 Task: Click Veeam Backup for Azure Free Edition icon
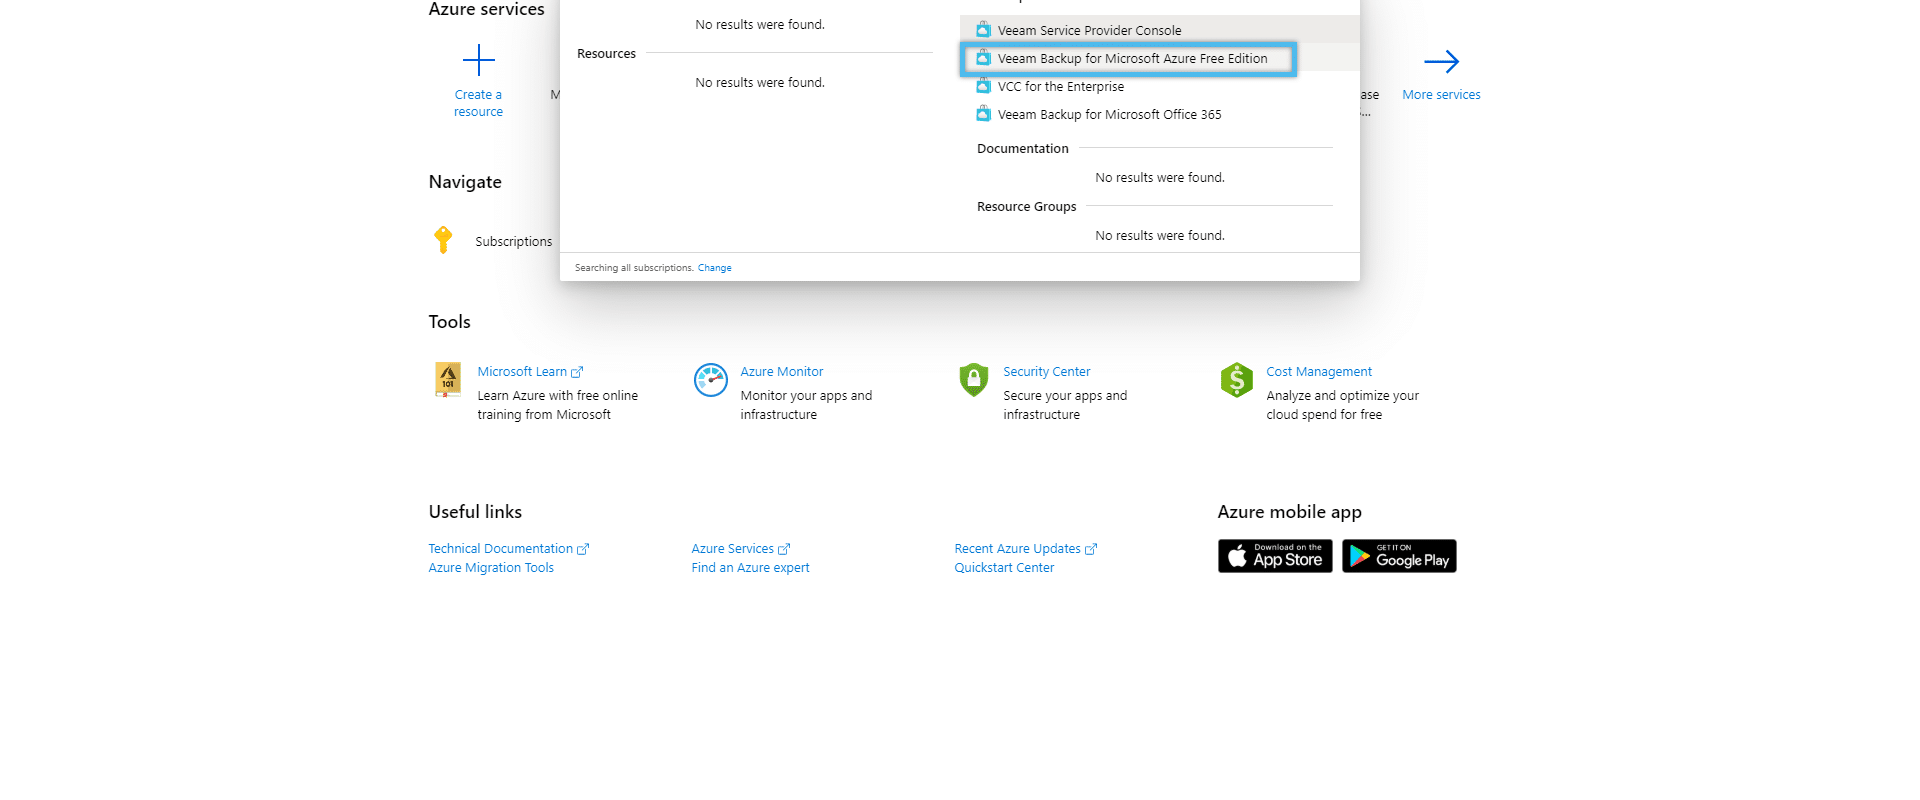(x=984, y=58)
